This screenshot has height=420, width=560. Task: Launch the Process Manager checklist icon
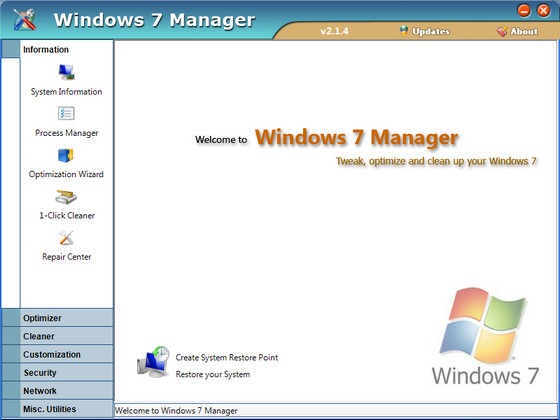click(x=66, y=114)
